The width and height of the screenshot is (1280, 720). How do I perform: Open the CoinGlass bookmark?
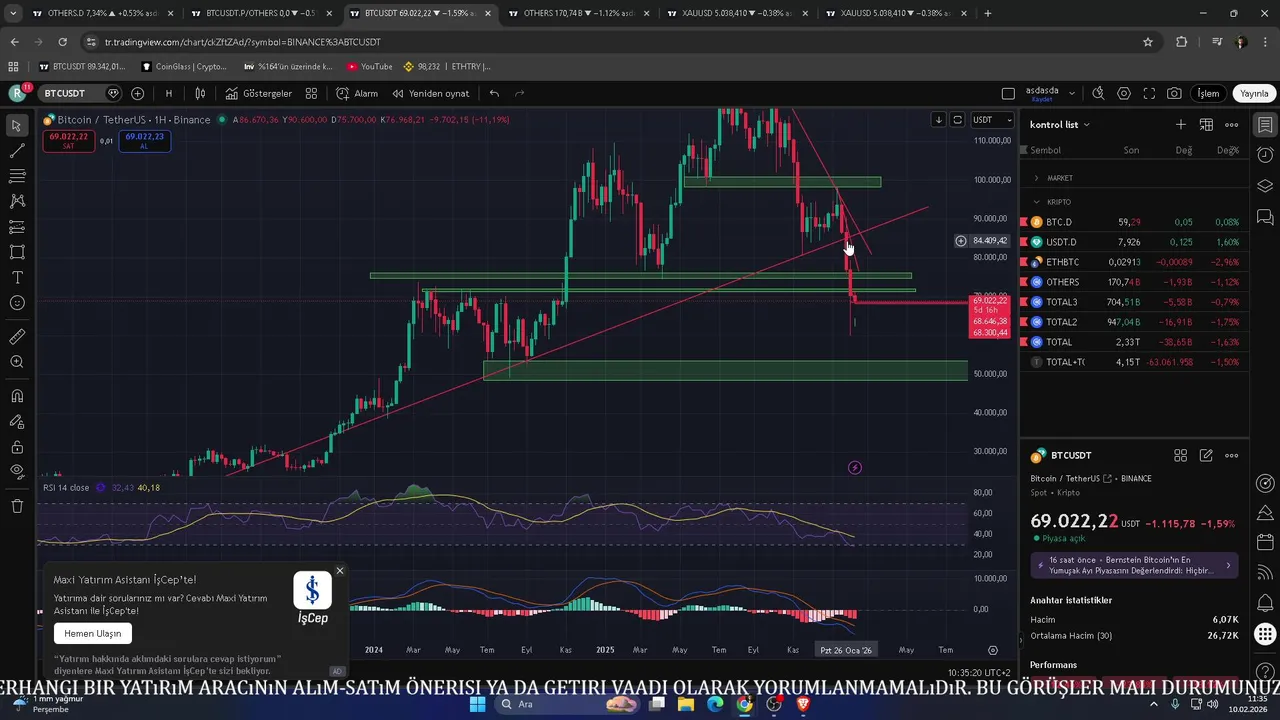(184, 67)
